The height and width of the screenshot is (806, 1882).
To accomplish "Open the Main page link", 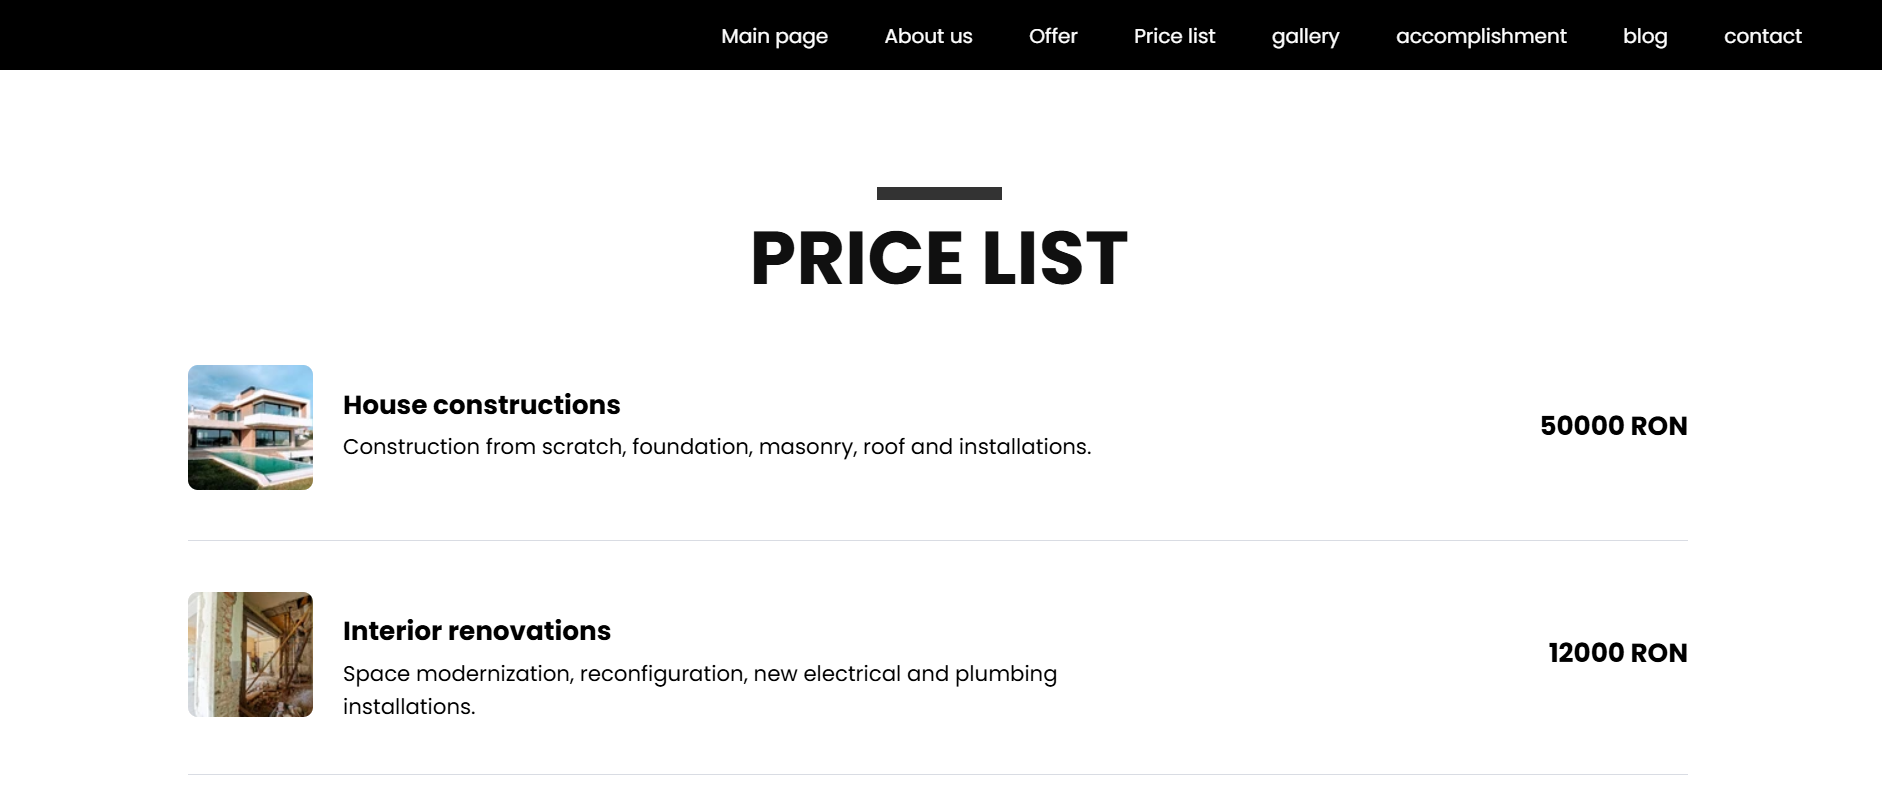I will (x=773, y=36).
